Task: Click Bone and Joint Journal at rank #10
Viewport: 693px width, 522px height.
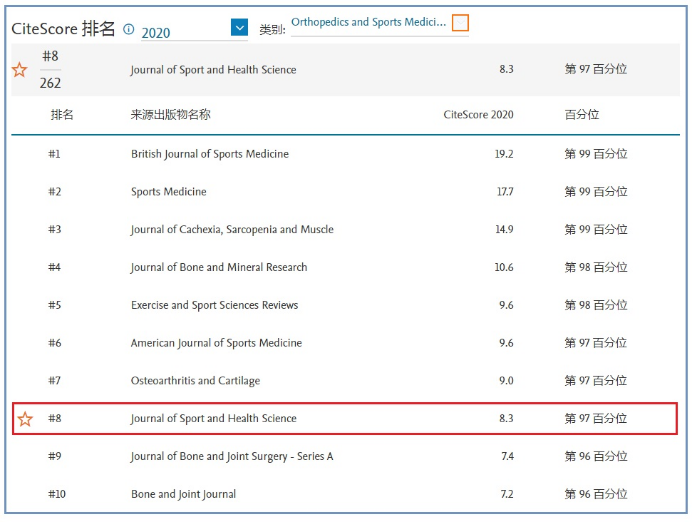Action: coord(184,494)
